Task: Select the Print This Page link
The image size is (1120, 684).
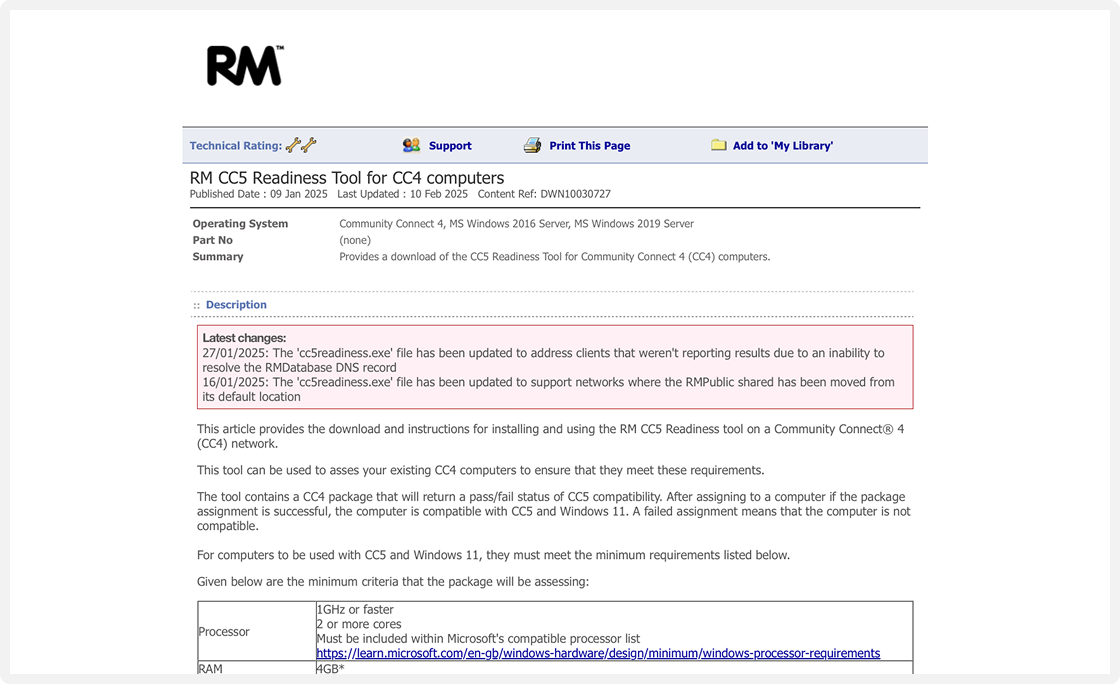Action: click(589, 146)
